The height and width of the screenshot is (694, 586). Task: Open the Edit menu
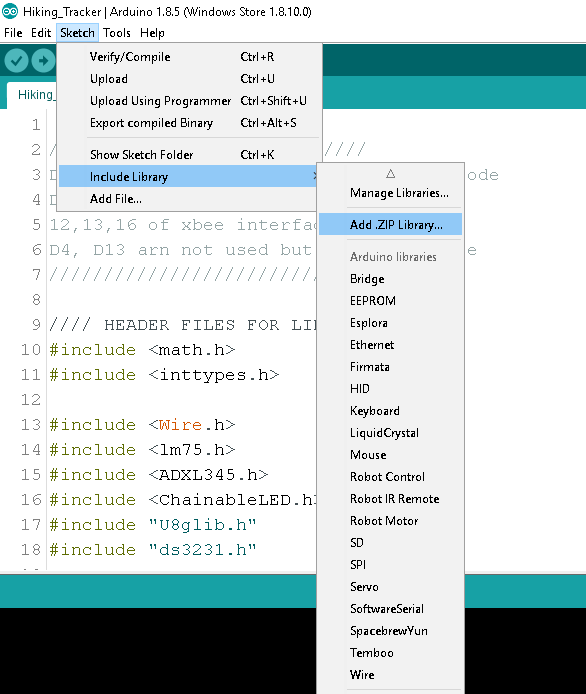(x=41, y=33)
